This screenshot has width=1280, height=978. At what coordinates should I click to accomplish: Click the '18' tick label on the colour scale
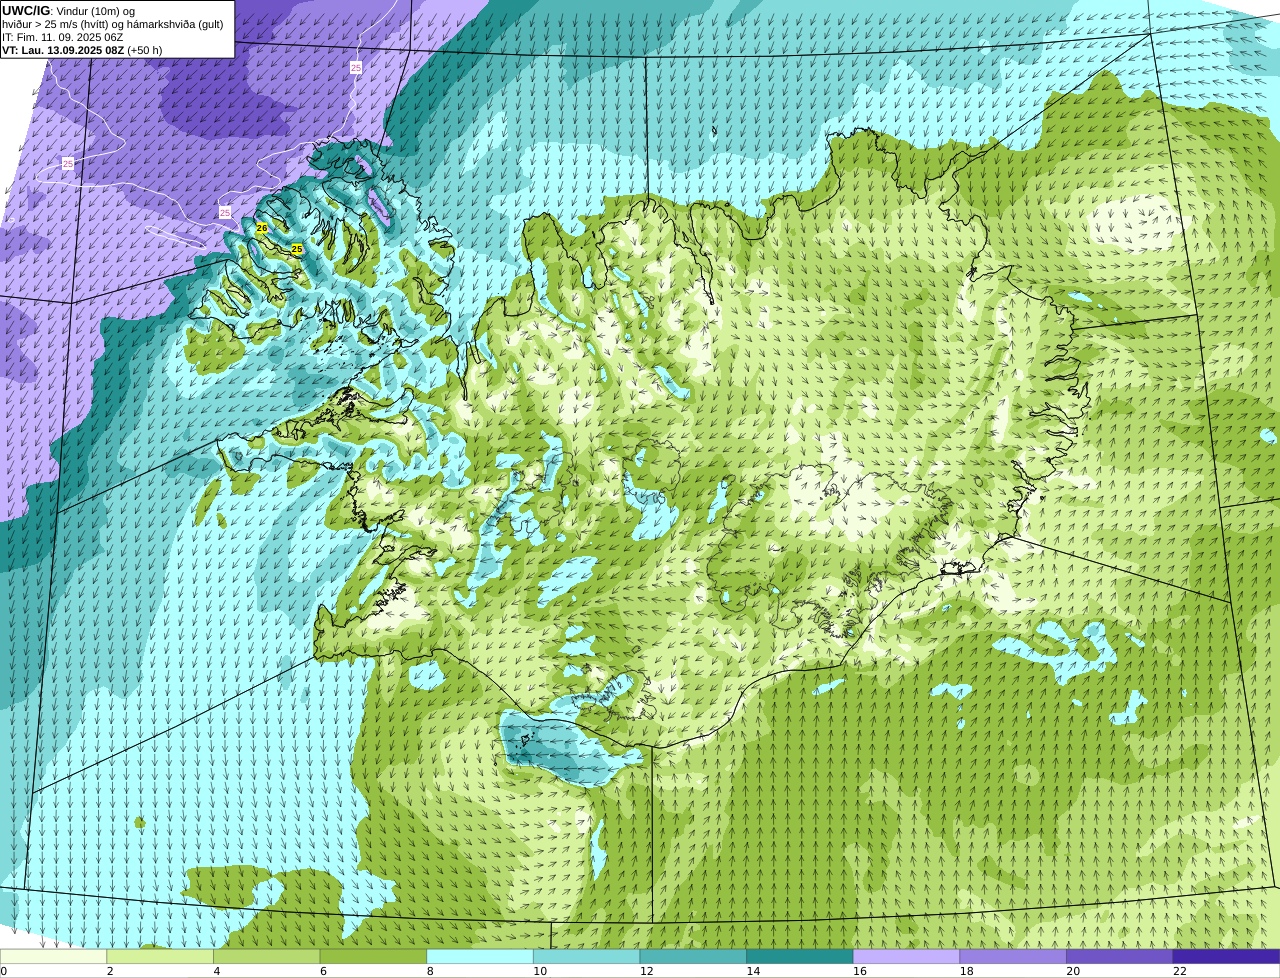point(966,971)
